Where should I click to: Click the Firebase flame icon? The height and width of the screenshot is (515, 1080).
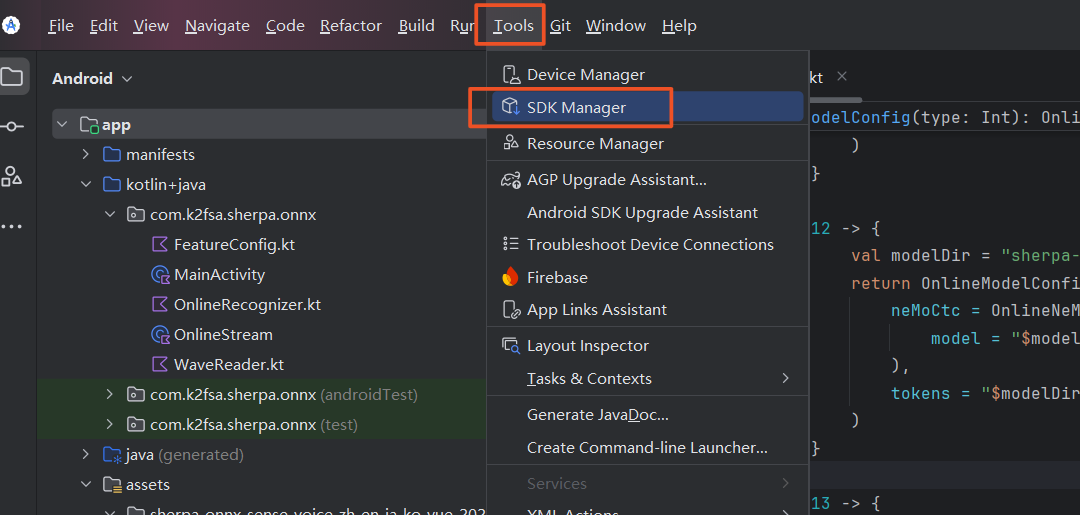[x=510, y=277]
